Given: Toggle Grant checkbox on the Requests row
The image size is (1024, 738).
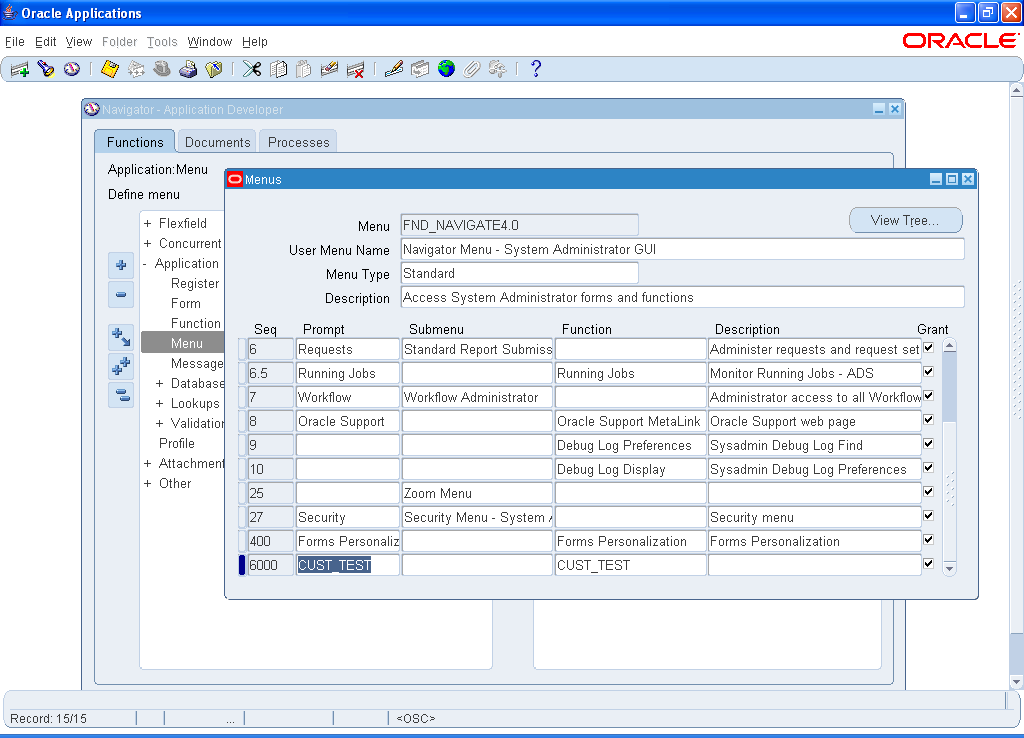Looking at the screenshot, I should (928, 348).
